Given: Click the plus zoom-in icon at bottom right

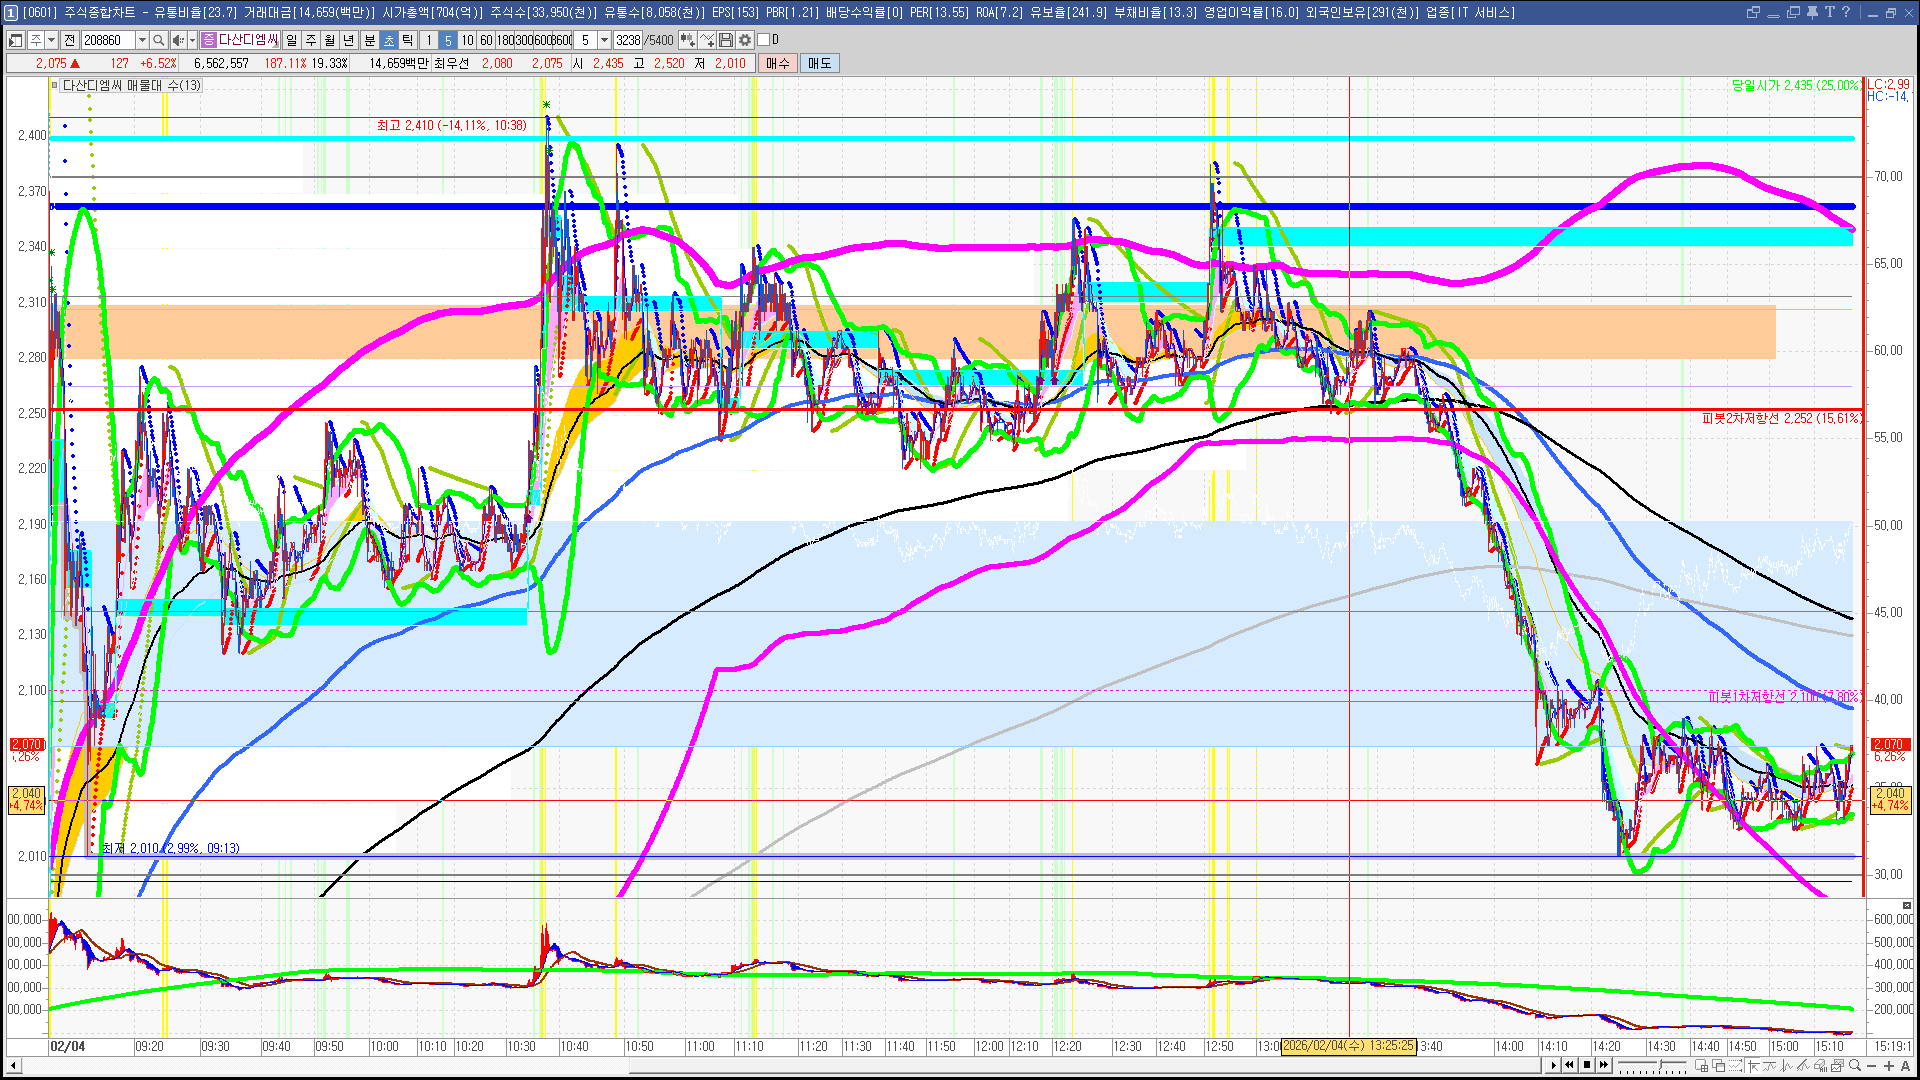Looking at the screenshot, I should (1889, 1066).
